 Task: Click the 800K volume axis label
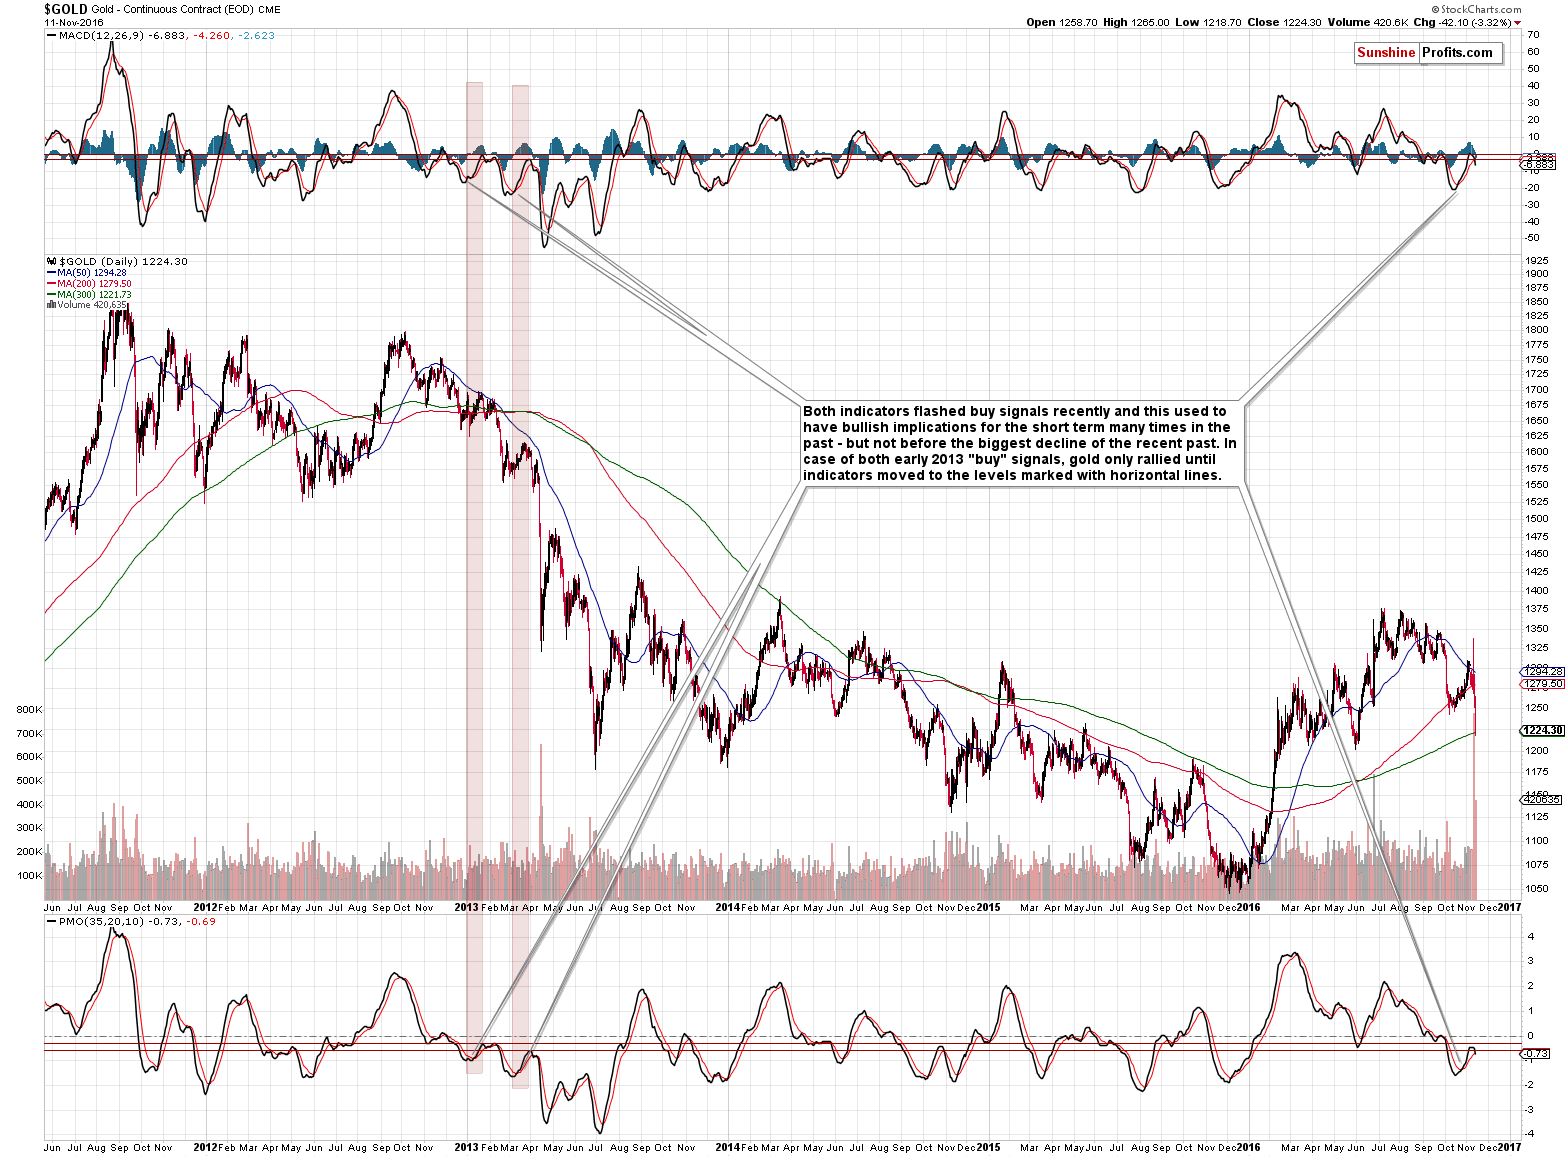(x=29, y=710)
